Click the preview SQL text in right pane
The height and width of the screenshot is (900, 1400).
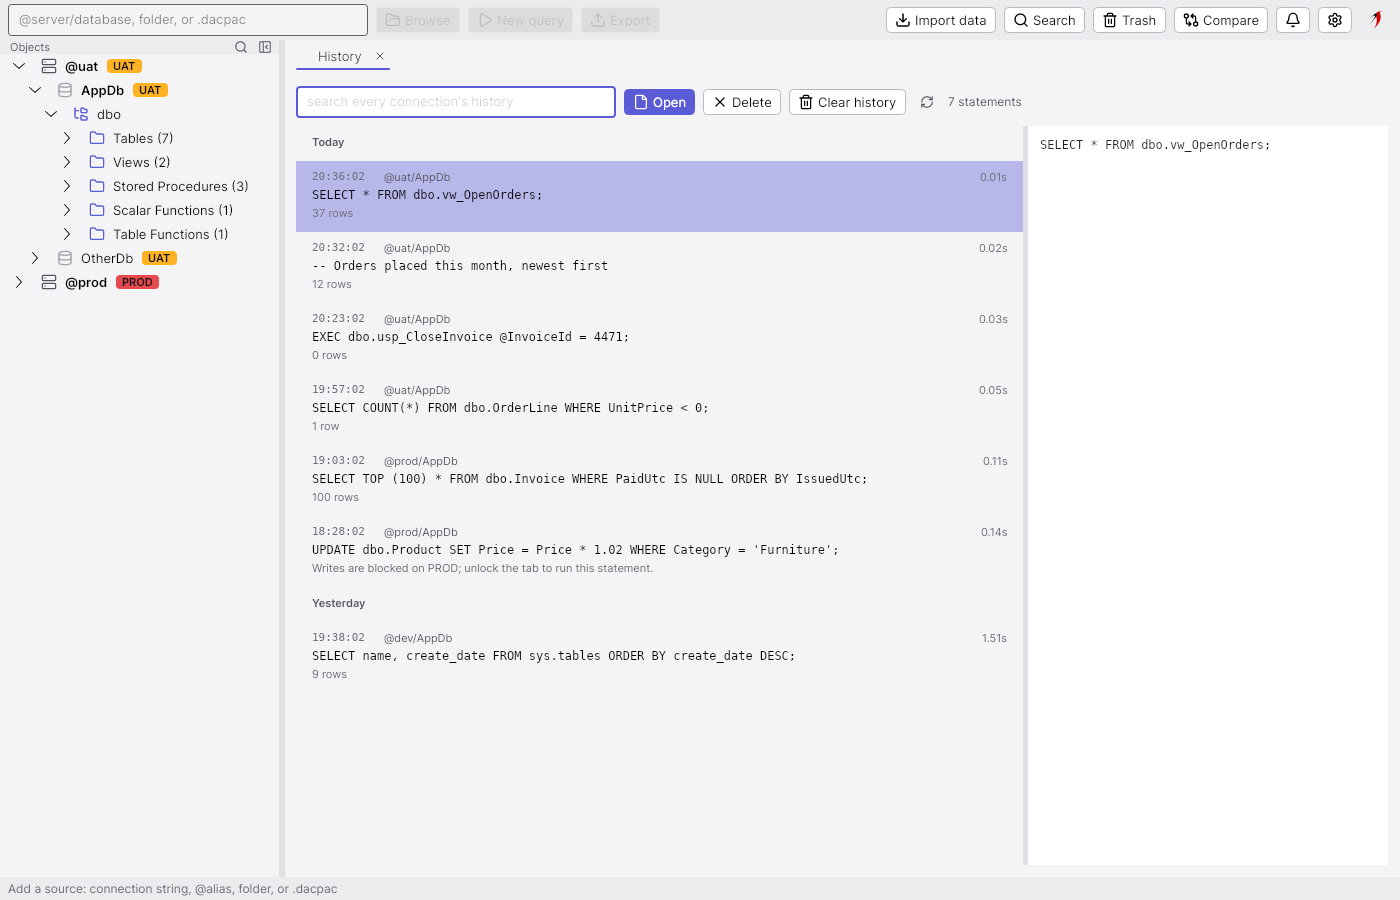point(1155,145)
